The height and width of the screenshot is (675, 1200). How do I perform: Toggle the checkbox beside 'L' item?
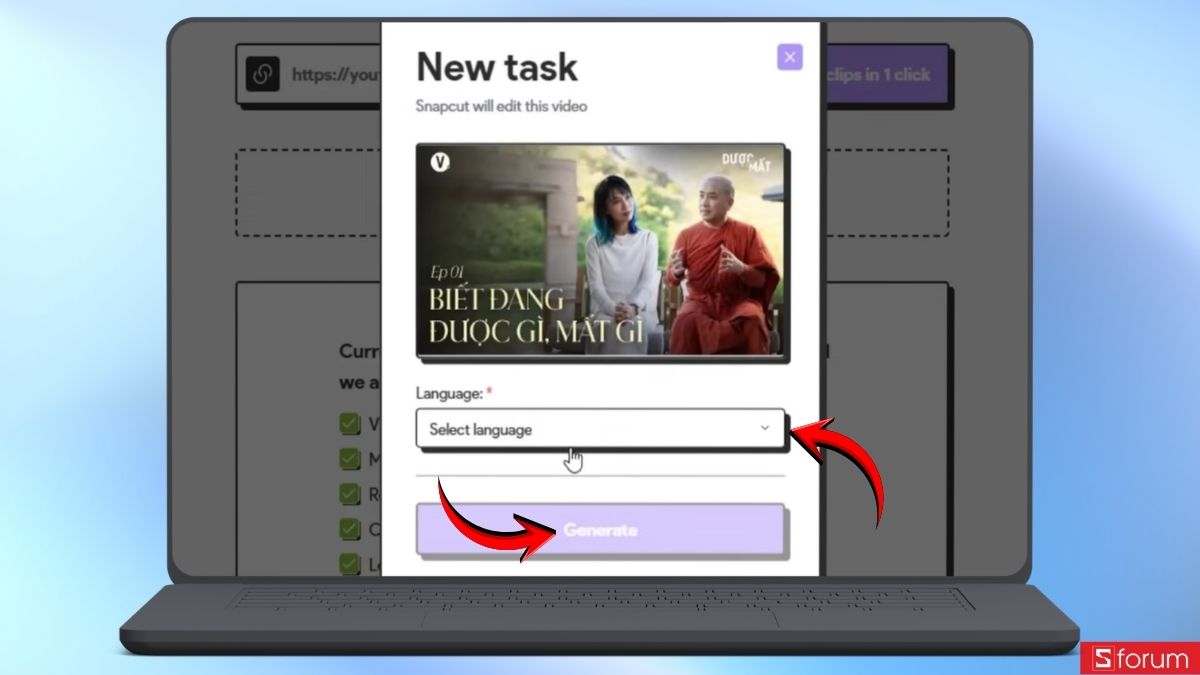point(349,564)
